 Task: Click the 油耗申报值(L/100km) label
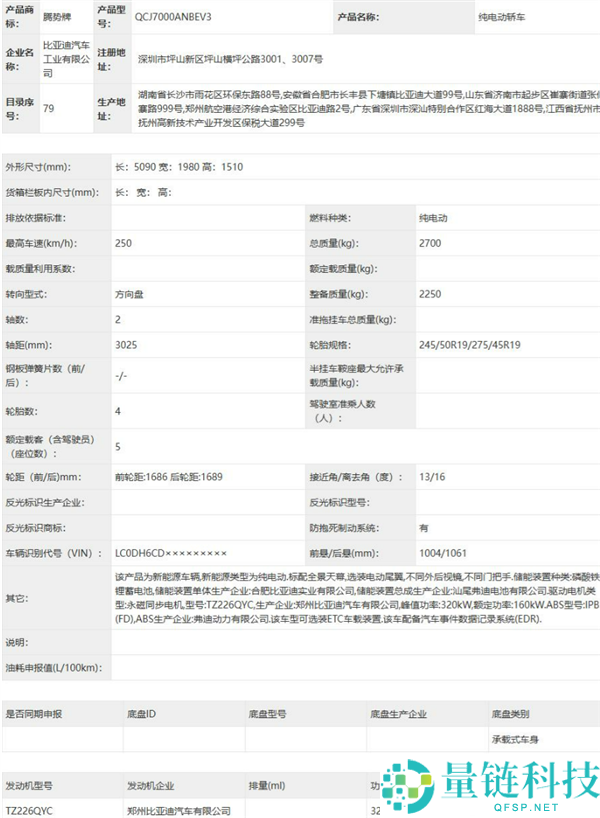click(54, 668)
